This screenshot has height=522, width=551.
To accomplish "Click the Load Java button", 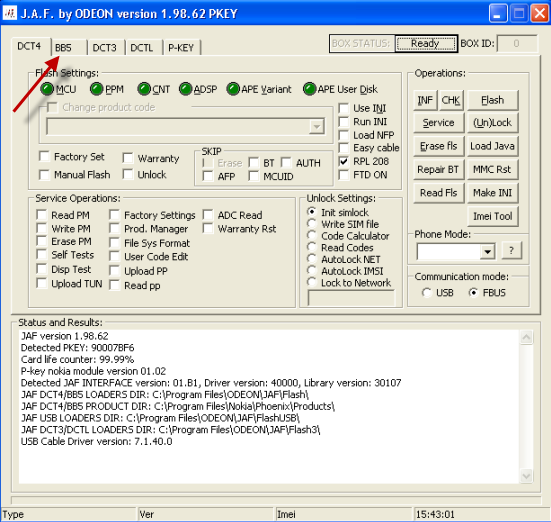I will (x=492, y=146).
